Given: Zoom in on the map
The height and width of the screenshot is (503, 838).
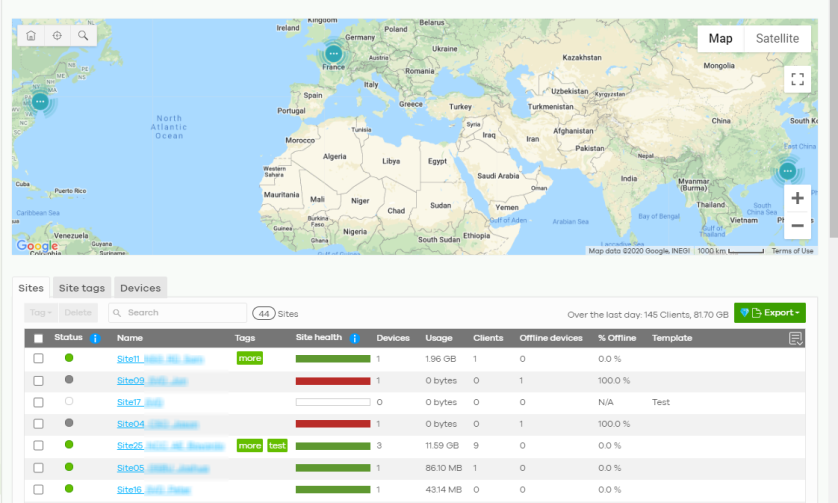Looking at the screenshot, I should coord(797,198).
